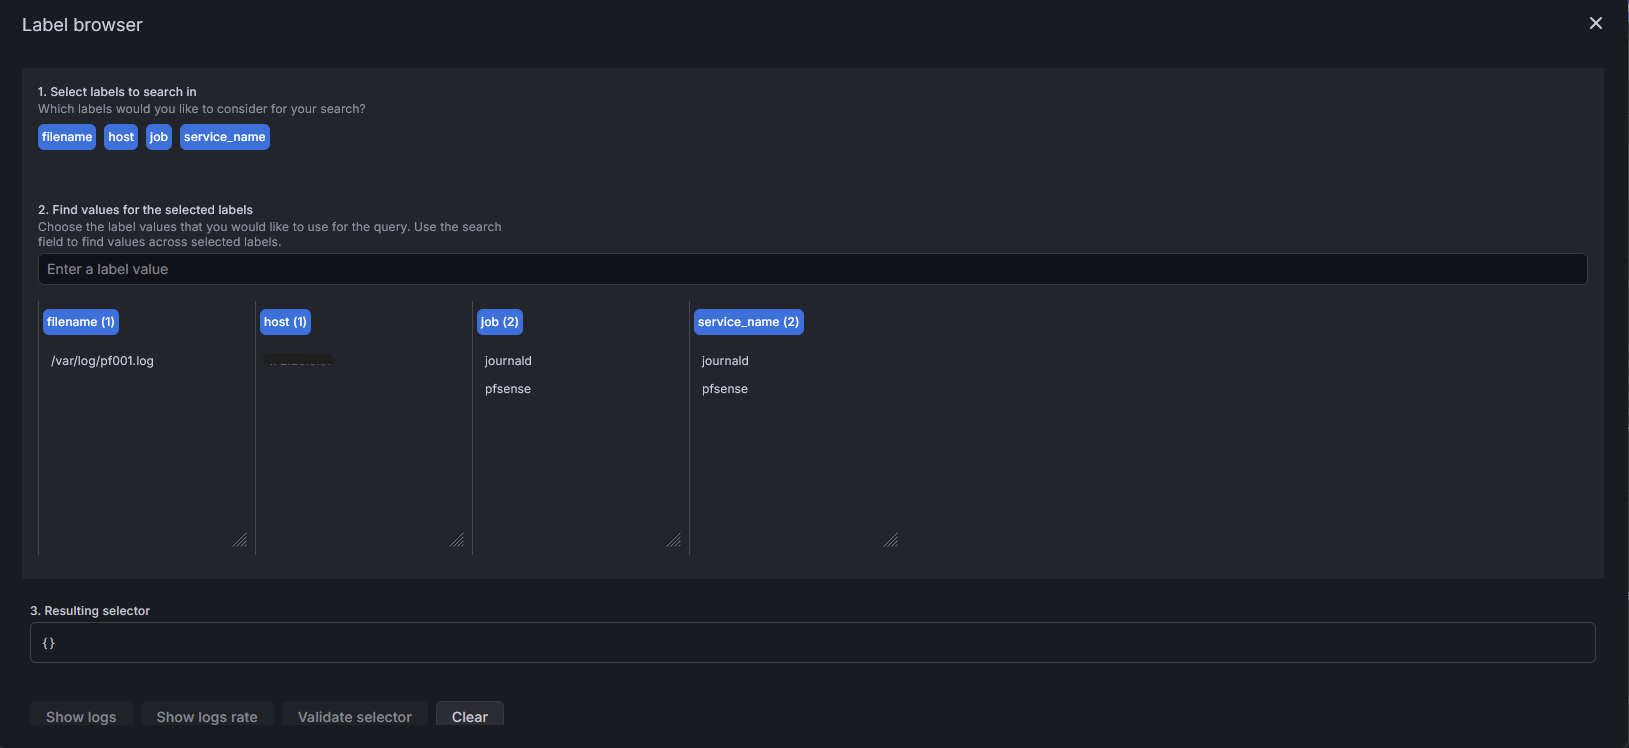Select the /var/log/pf001.log filename value
The height and width of the screenshot is (748, 1629).
tap(102, 361)
